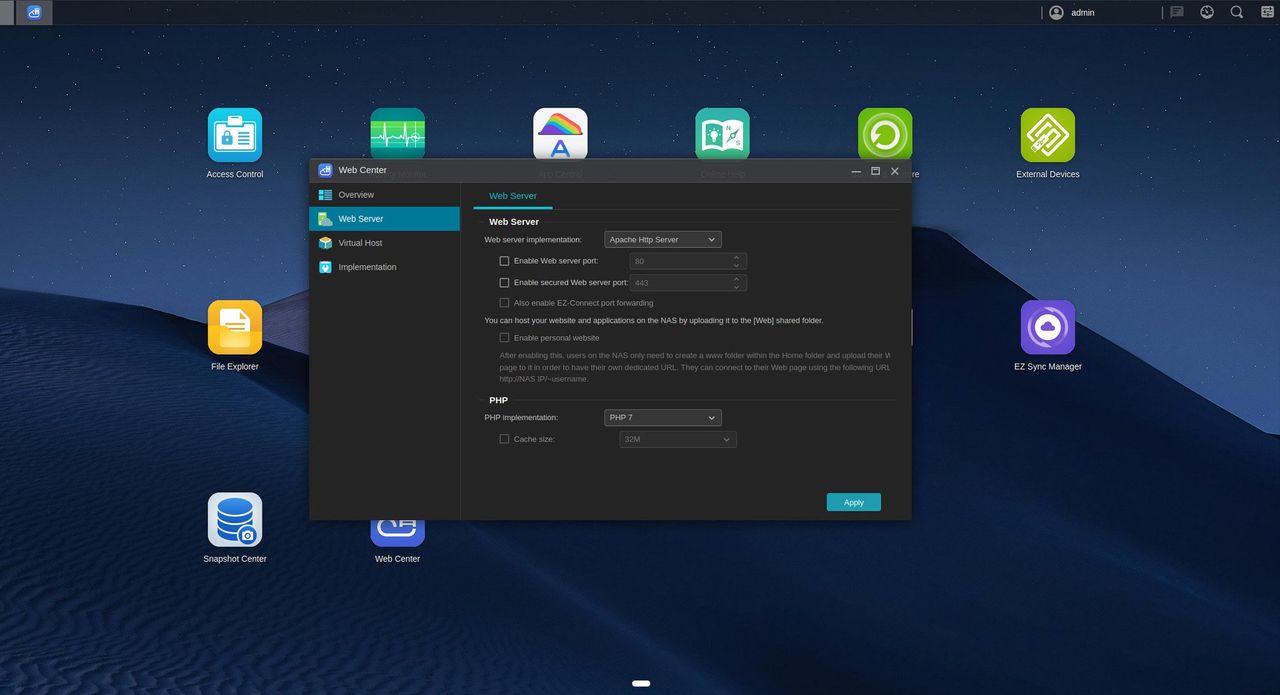Open the admin user account menu

click(1056, 12)
